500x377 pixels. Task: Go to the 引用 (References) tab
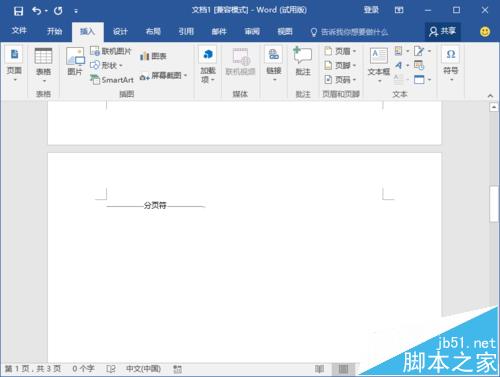pyautogui.click(x=186, y=32)
